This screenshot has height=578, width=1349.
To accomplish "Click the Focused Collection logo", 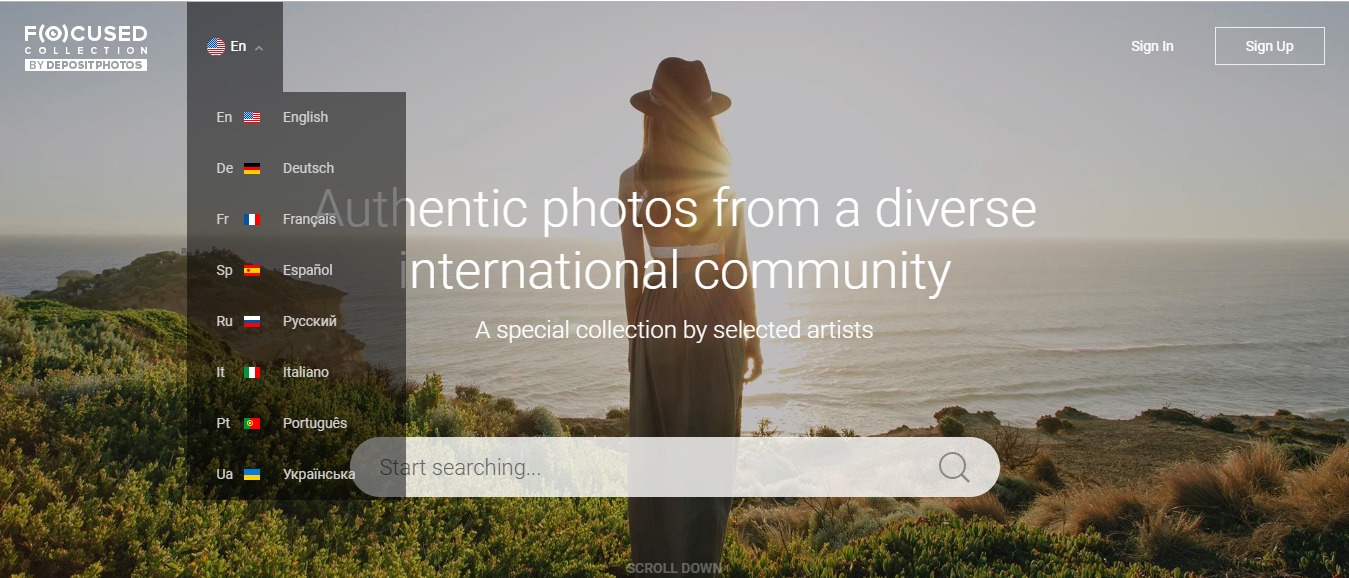I will pyautogui.click(x=86, y=47).
